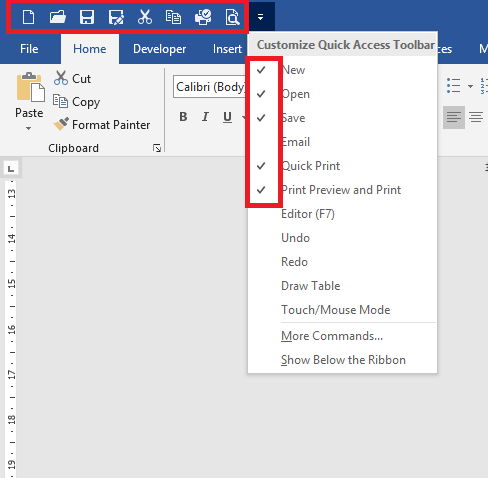488x478 pixels.
Task: Open the Calibri (Body) font box
Action: (x=209, y=87)
